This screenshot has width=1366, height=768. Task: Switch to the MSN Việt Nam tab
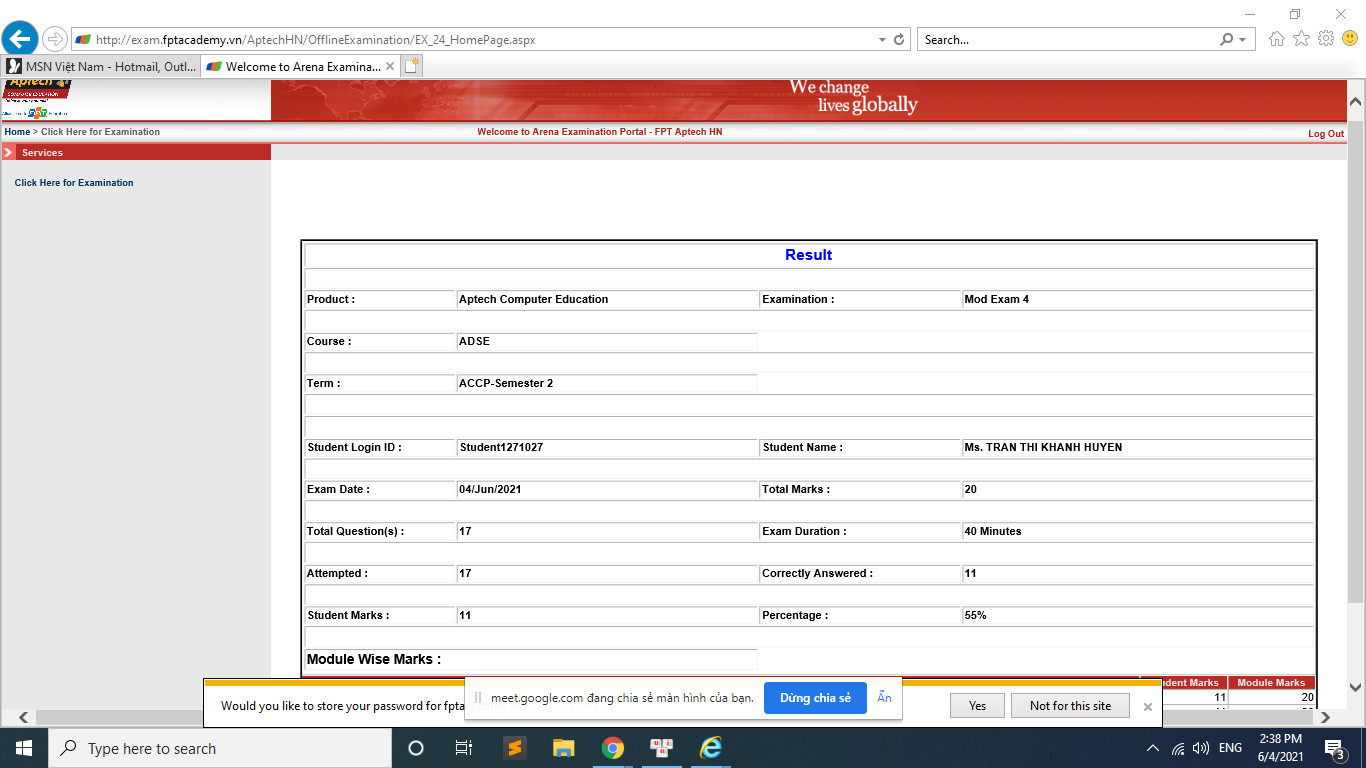pyautogui.click(x=100, y=66)
